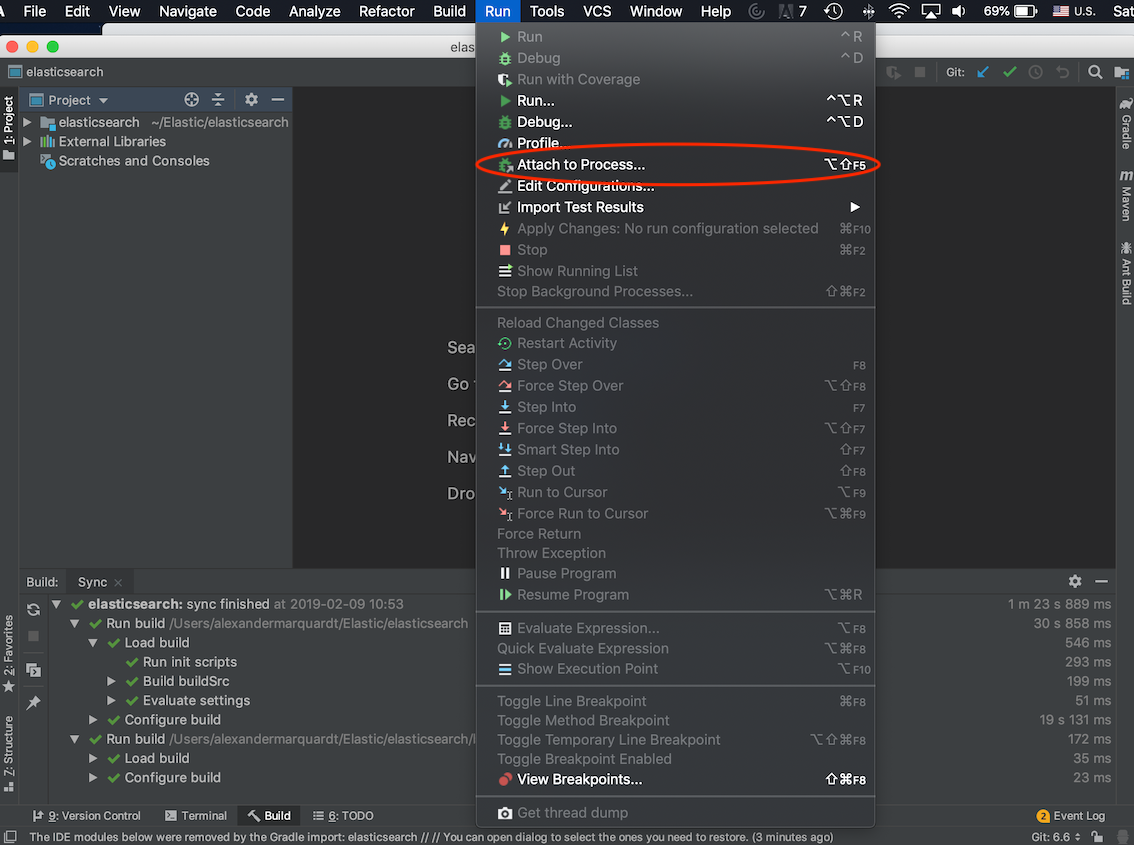Click the Build panel reimport refresh icon
Viewport: 1134px width, 845px height.
33,609
